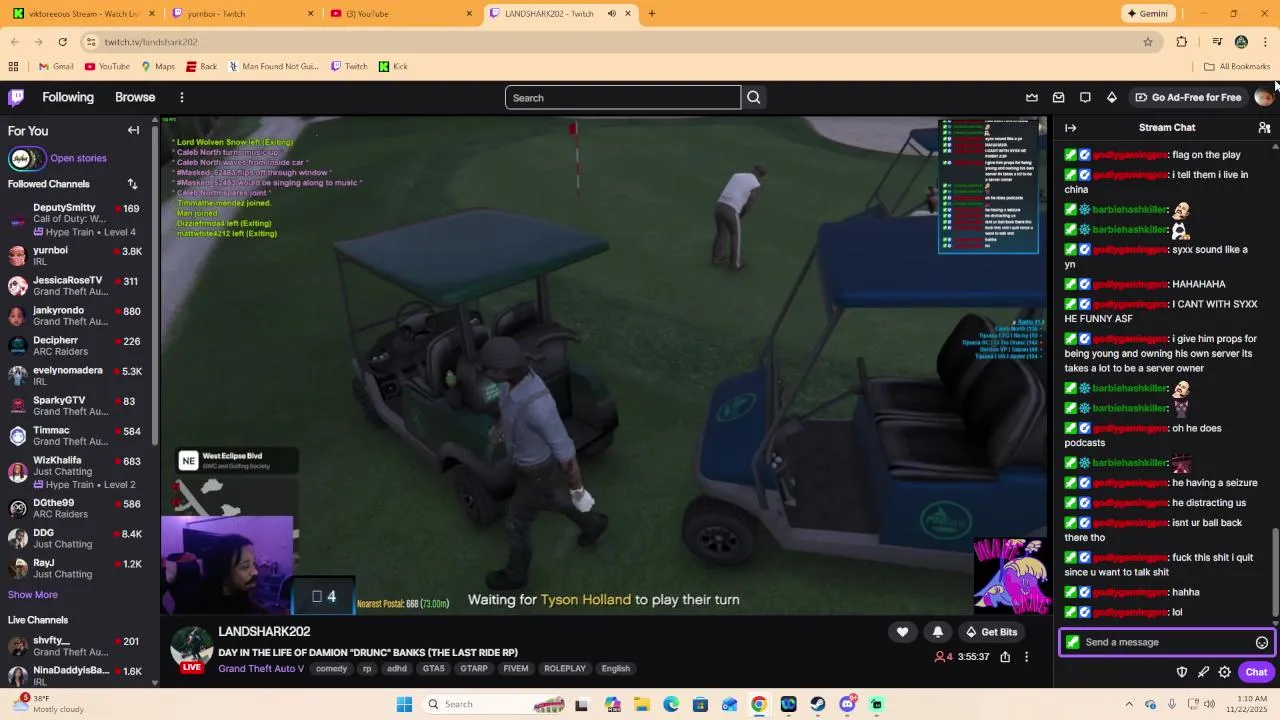Screen dimensions: 1280x720
Task: Open chat settings gear
Action: [x=1225, y=672]
